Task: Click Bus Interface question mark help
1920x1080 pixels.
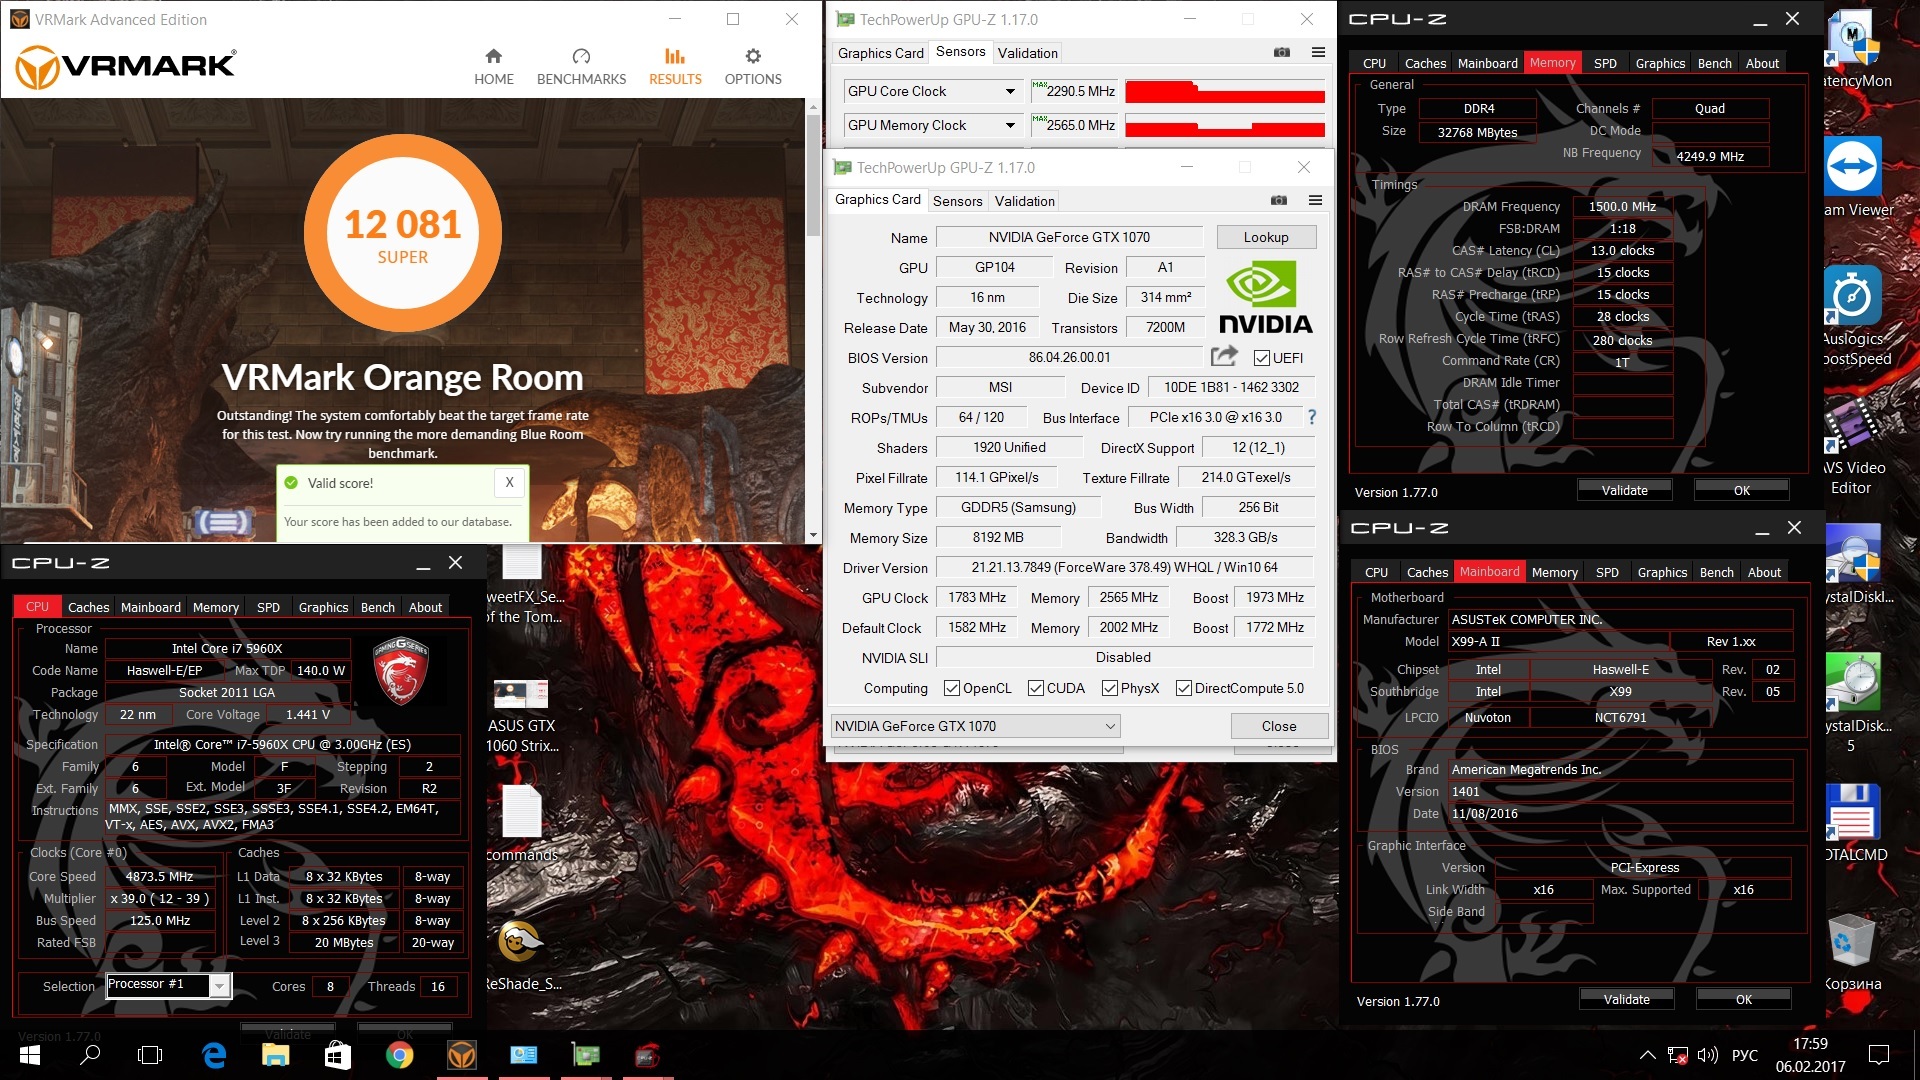Action: [1312, 417]
